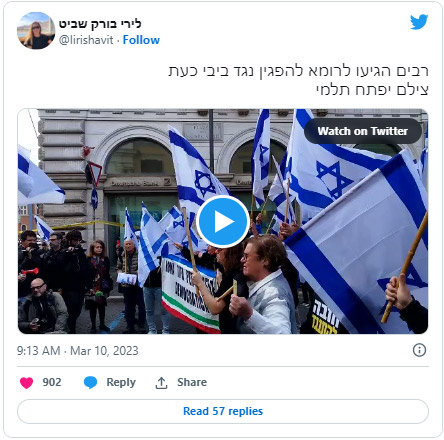Like the tweet with the heart icon
444x440 pixels.
(27, 382)
